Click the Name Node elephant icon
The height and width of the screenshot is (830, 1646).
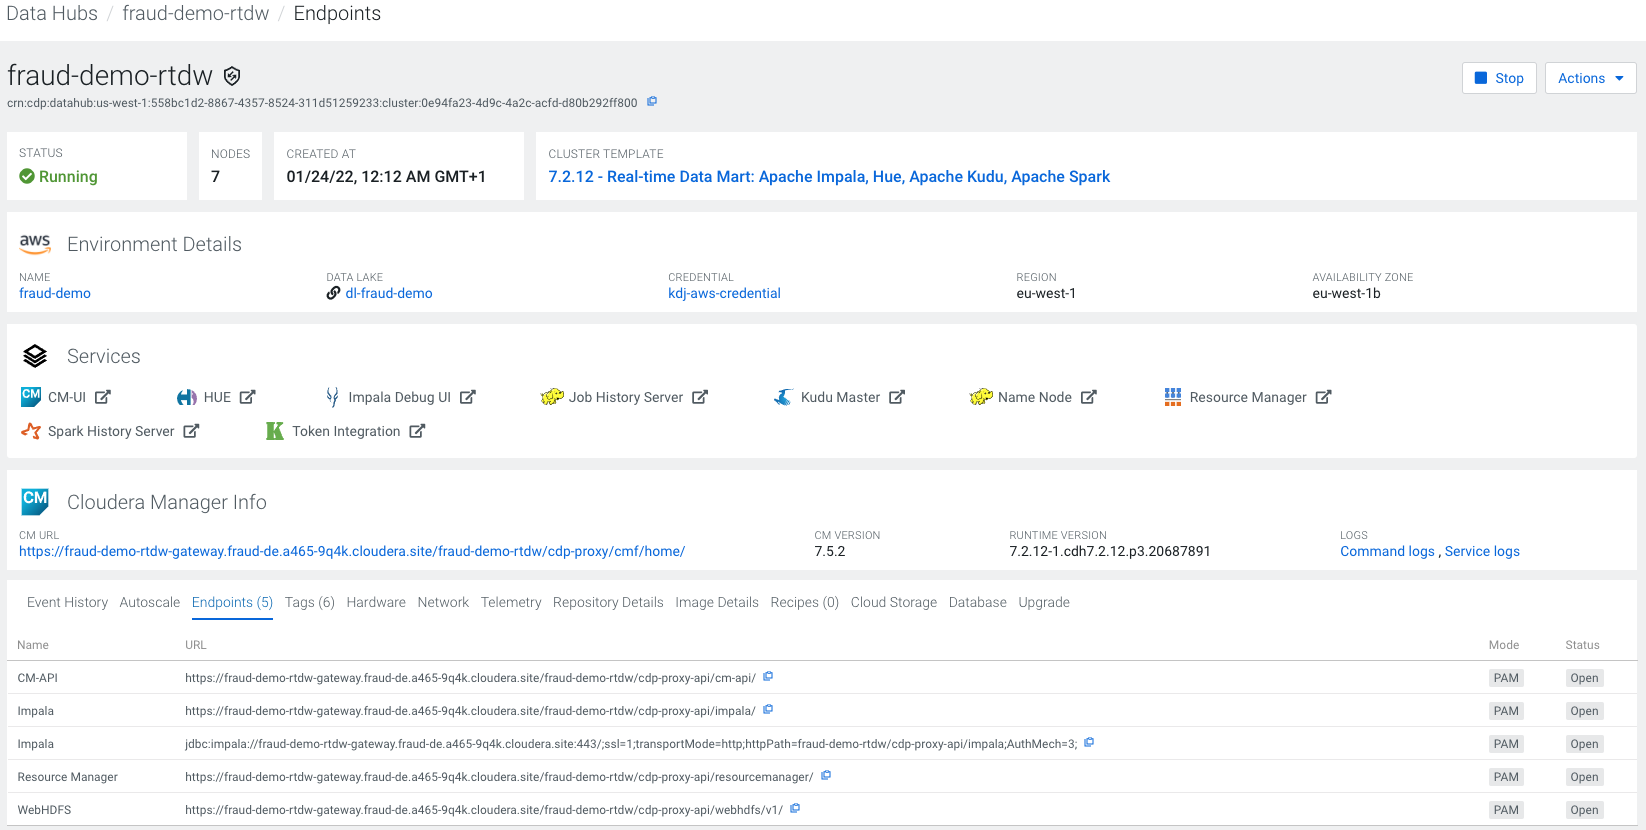pyautogui.click(x=981, y=397)
